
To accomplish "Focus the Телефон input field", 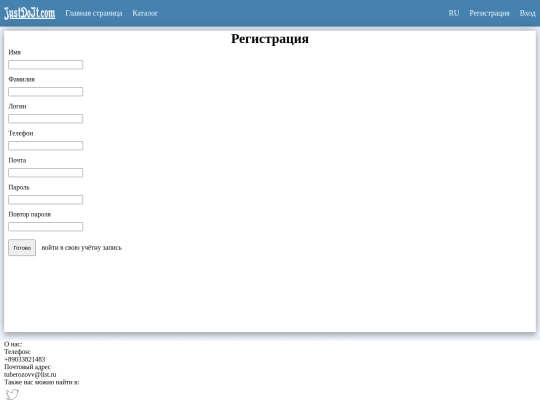I will point(45,146).
